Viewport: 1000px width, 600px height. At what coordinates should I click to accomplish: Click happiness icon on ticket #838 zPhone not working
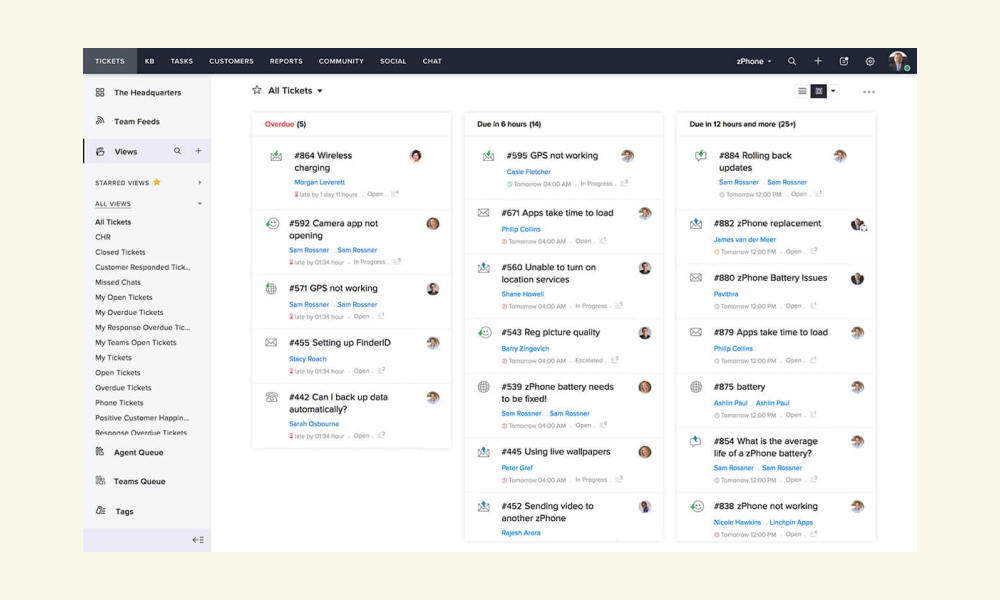click(696, 506)
